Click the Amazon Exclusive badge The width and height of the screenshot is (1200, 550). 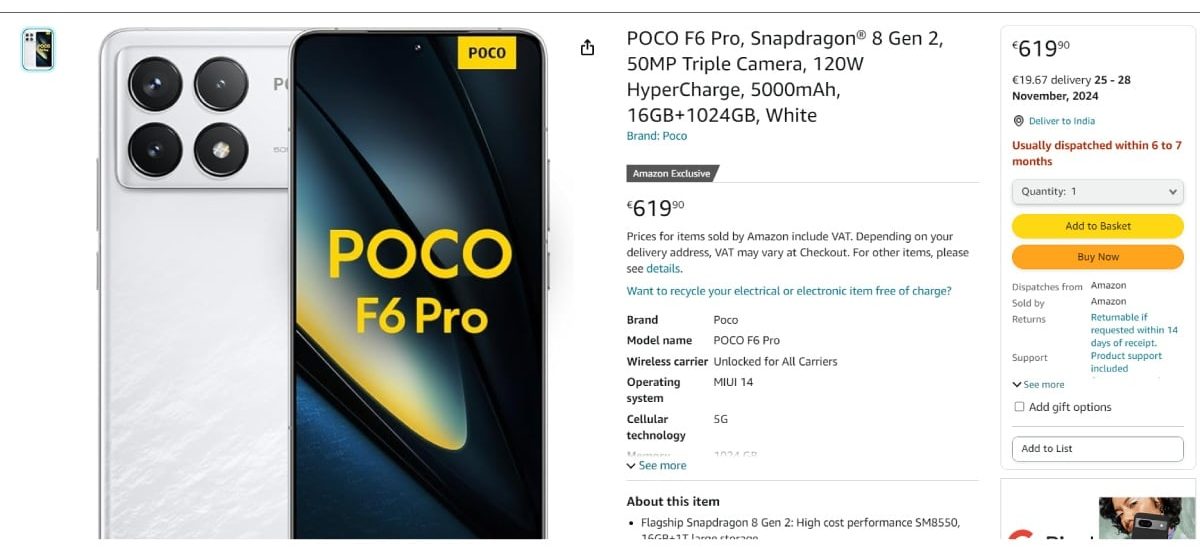671,174
